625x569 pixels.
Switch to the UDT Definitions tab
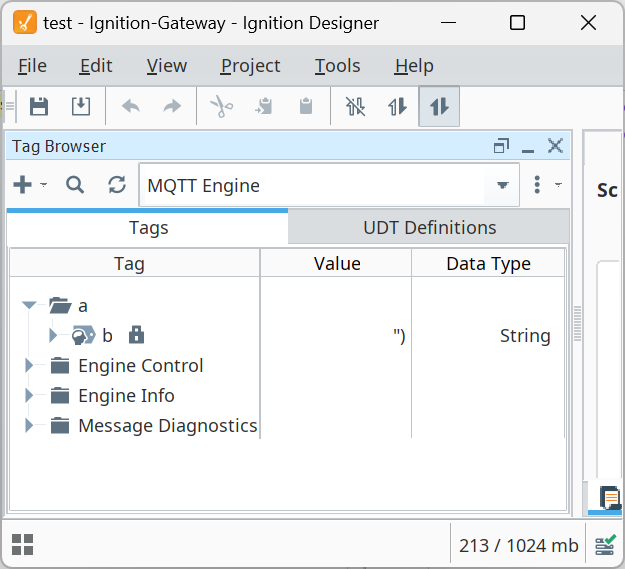[429, 228]
